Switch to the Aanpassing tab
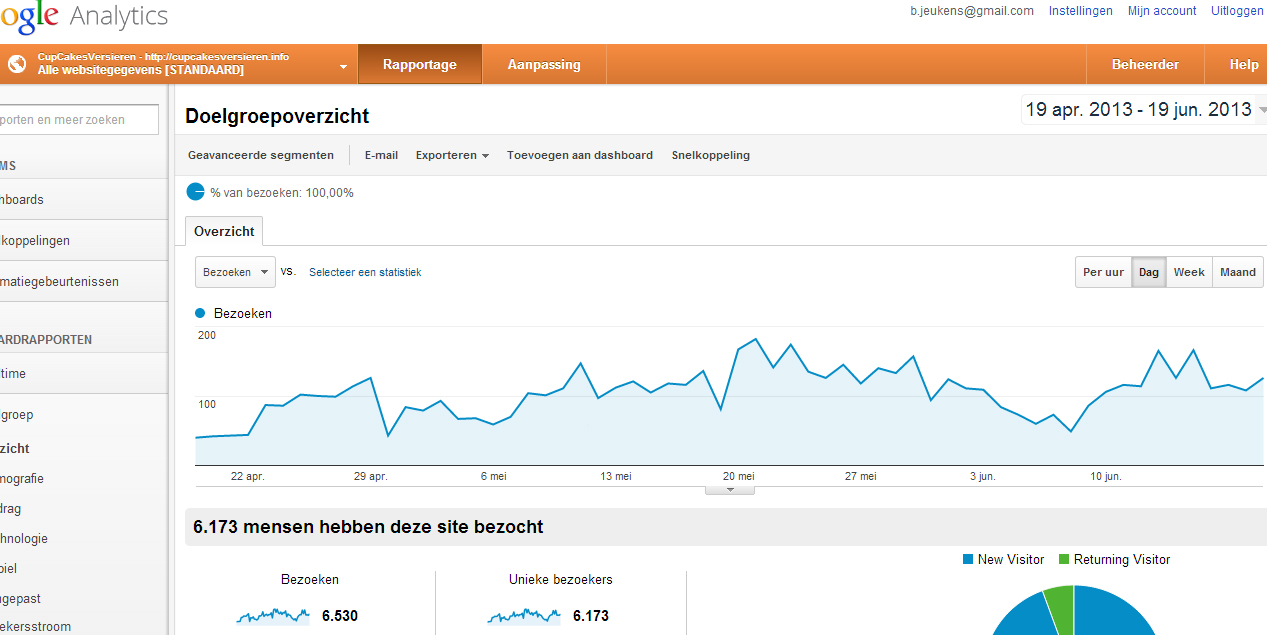 tap(544, 64)
